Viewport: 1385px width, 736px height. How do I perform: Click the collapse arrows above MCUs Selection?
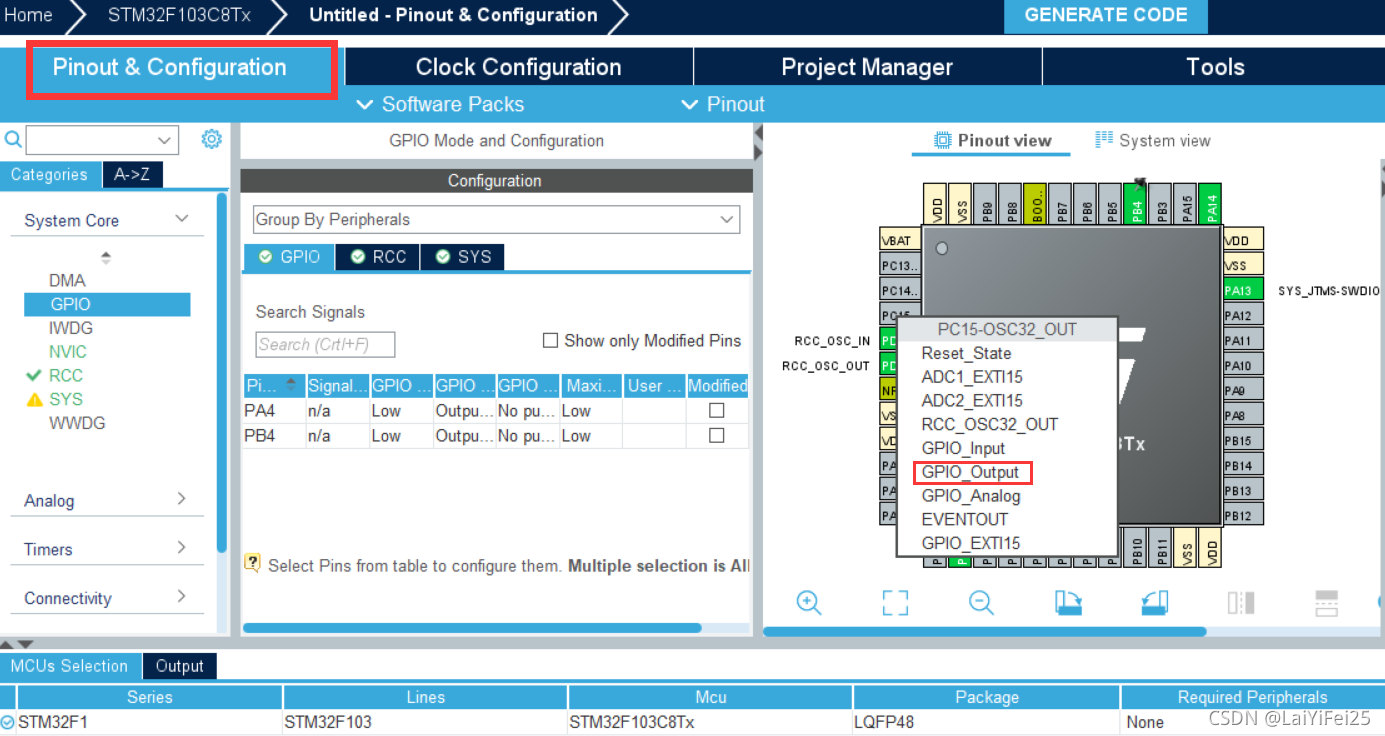[17, 645]
